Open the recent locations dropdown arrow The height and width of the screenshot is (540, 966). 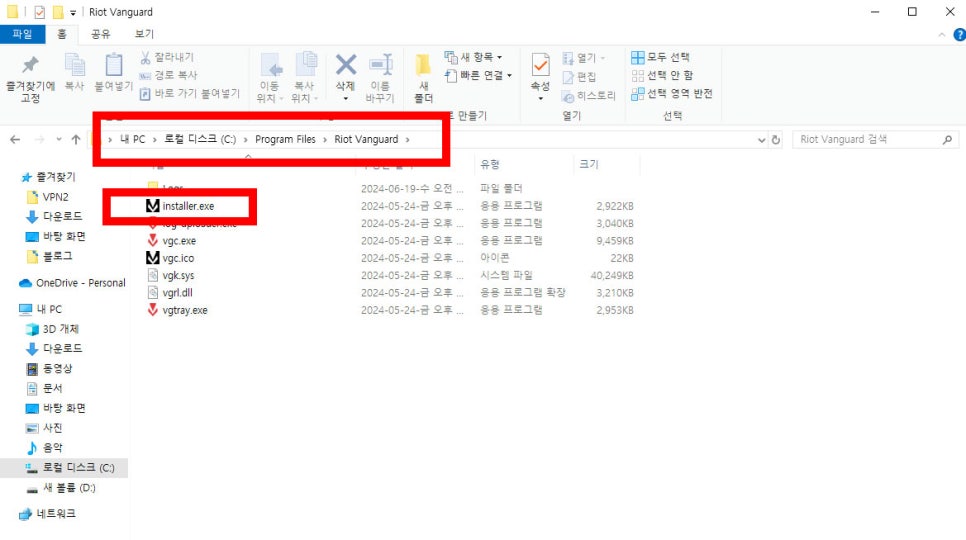tap(59, 140)
